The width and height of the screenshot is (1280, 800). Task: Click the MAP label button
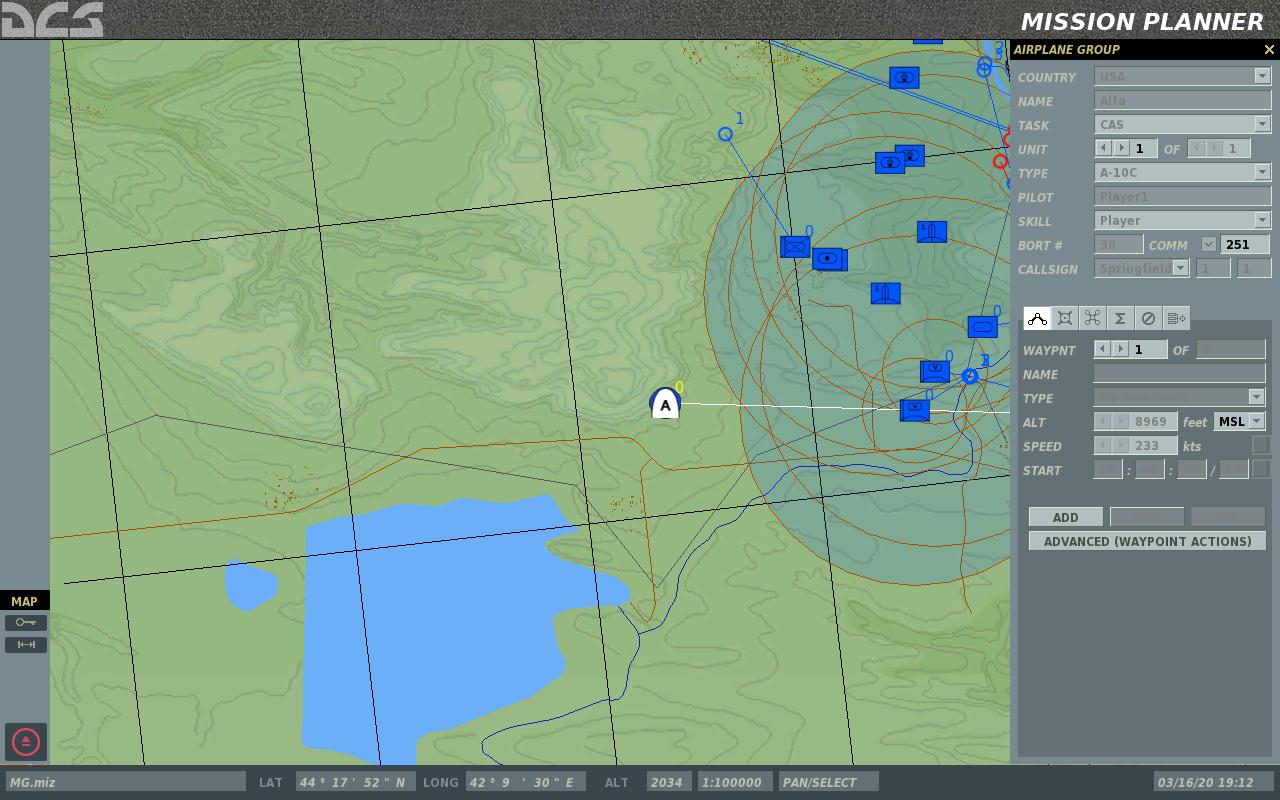(x=24, y=601)
